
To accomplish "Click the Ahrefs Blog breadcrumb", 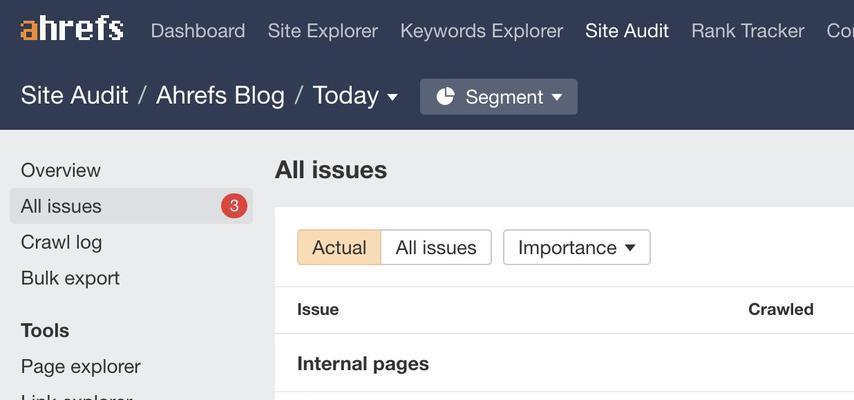I will click(220, 96).
